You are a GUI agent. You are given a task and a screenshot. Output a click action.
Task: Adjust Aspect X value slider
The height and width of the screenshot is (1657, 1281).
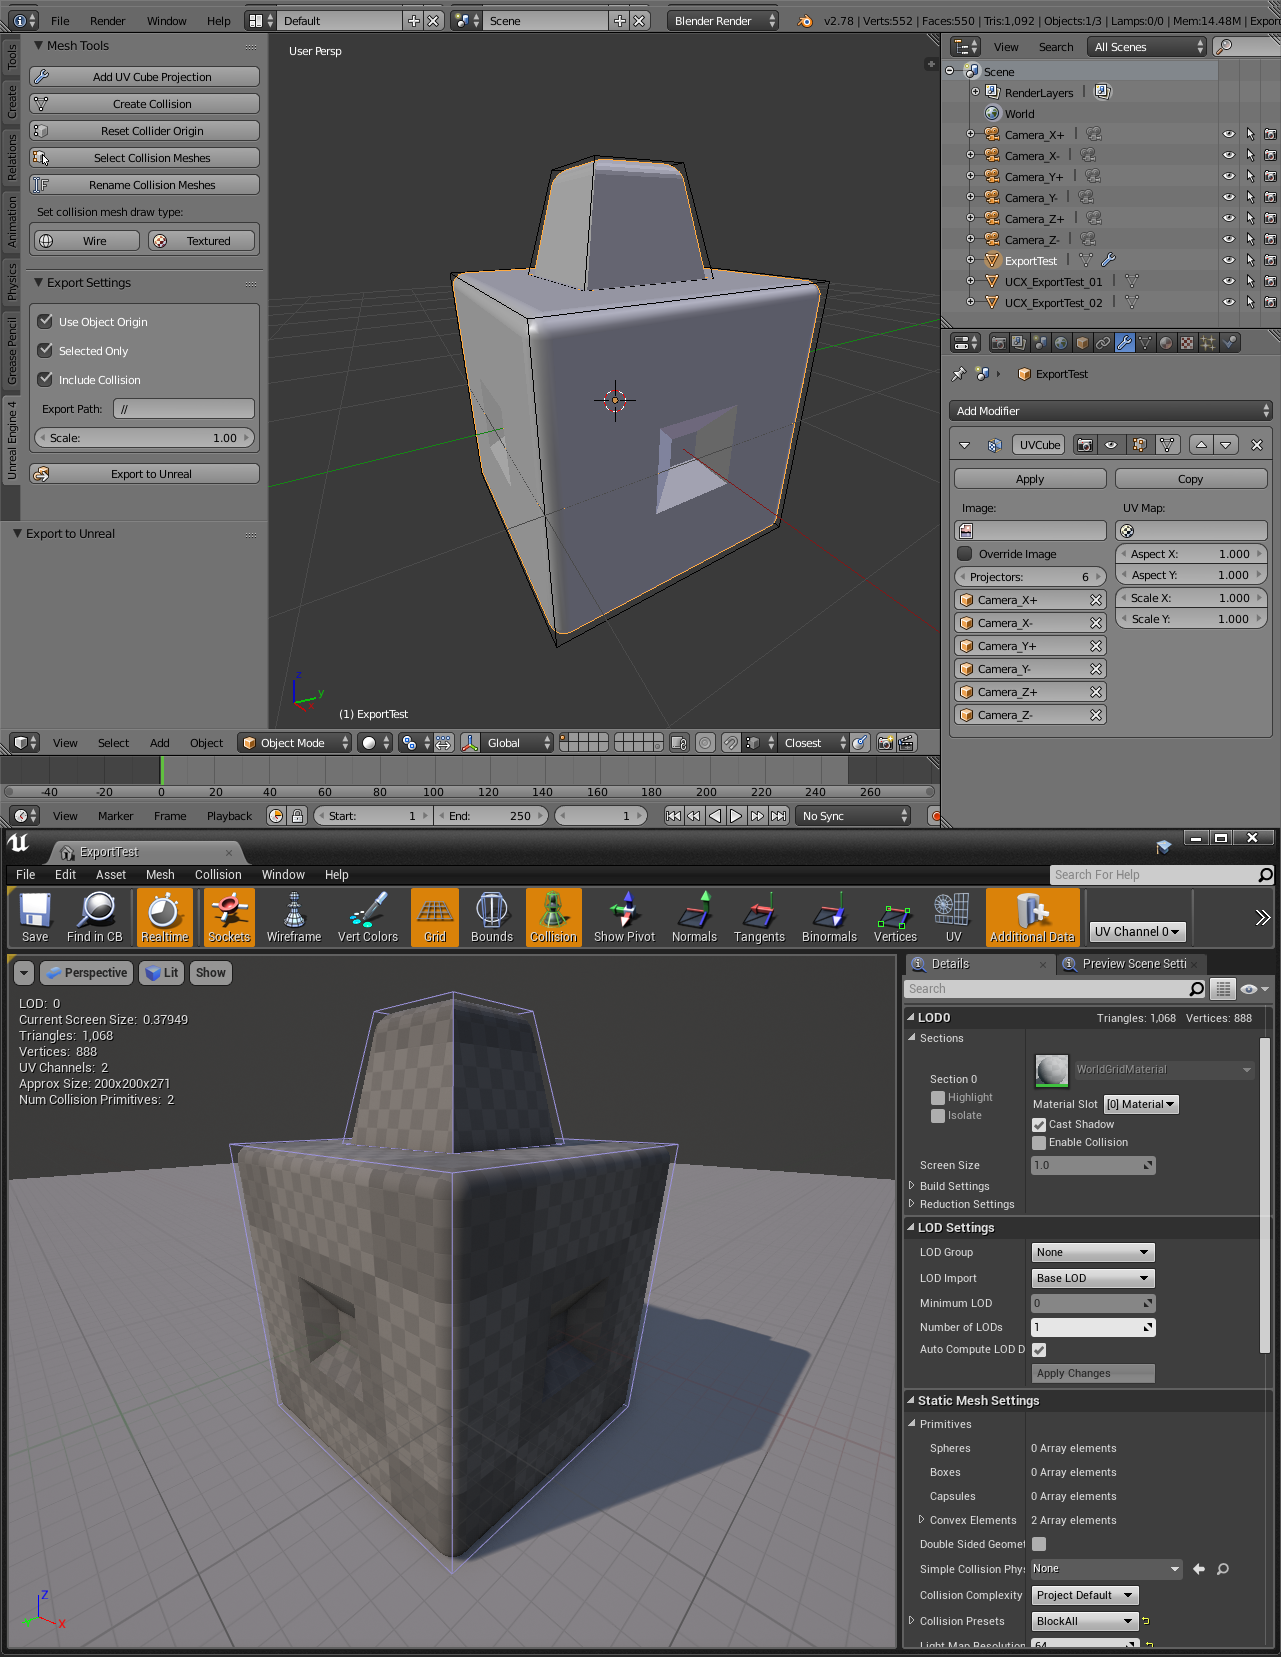click(x=1191, y=554)
